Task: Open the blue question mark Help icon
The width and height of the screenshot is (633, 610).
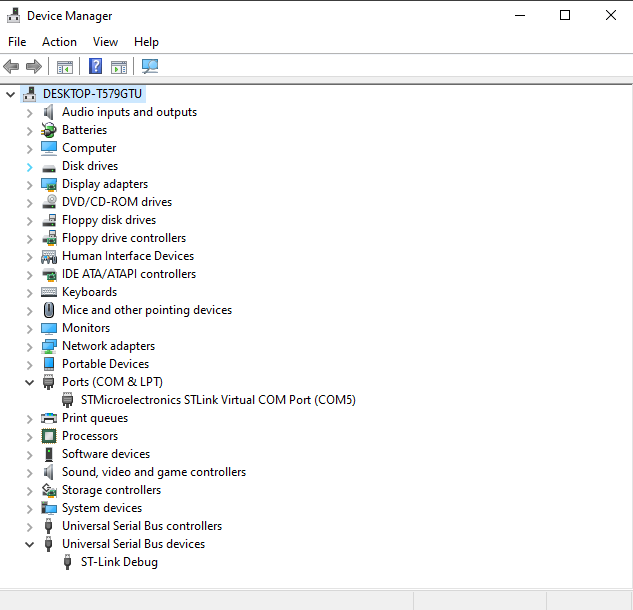Action: click(95, 66)
